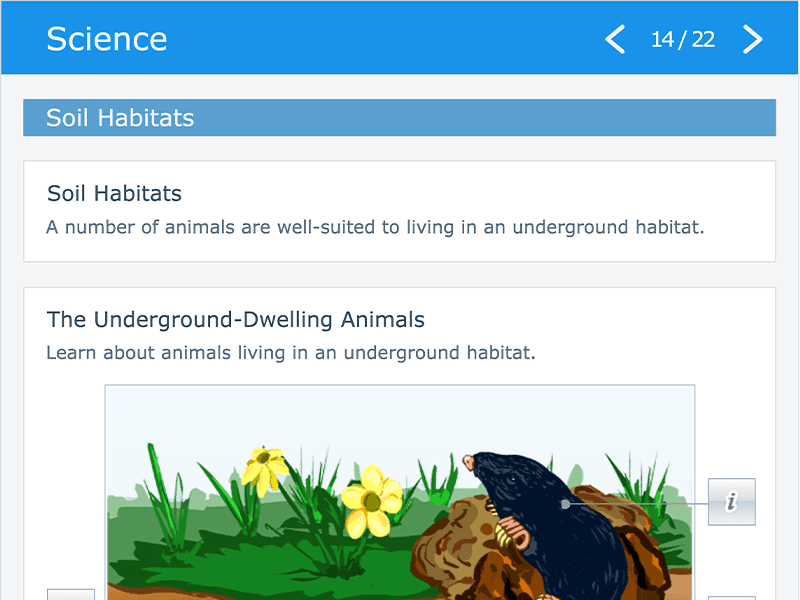Select the 14 / 22 page counter
The width and height of the screenshot is (800, 600).
point(683,39)
